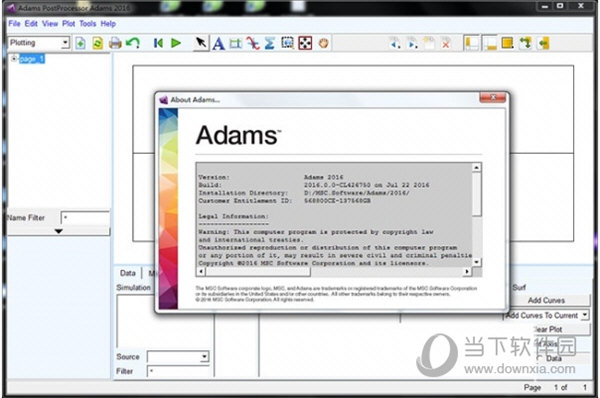
Task: Go to the previous page icon
Action: (395, 43)
